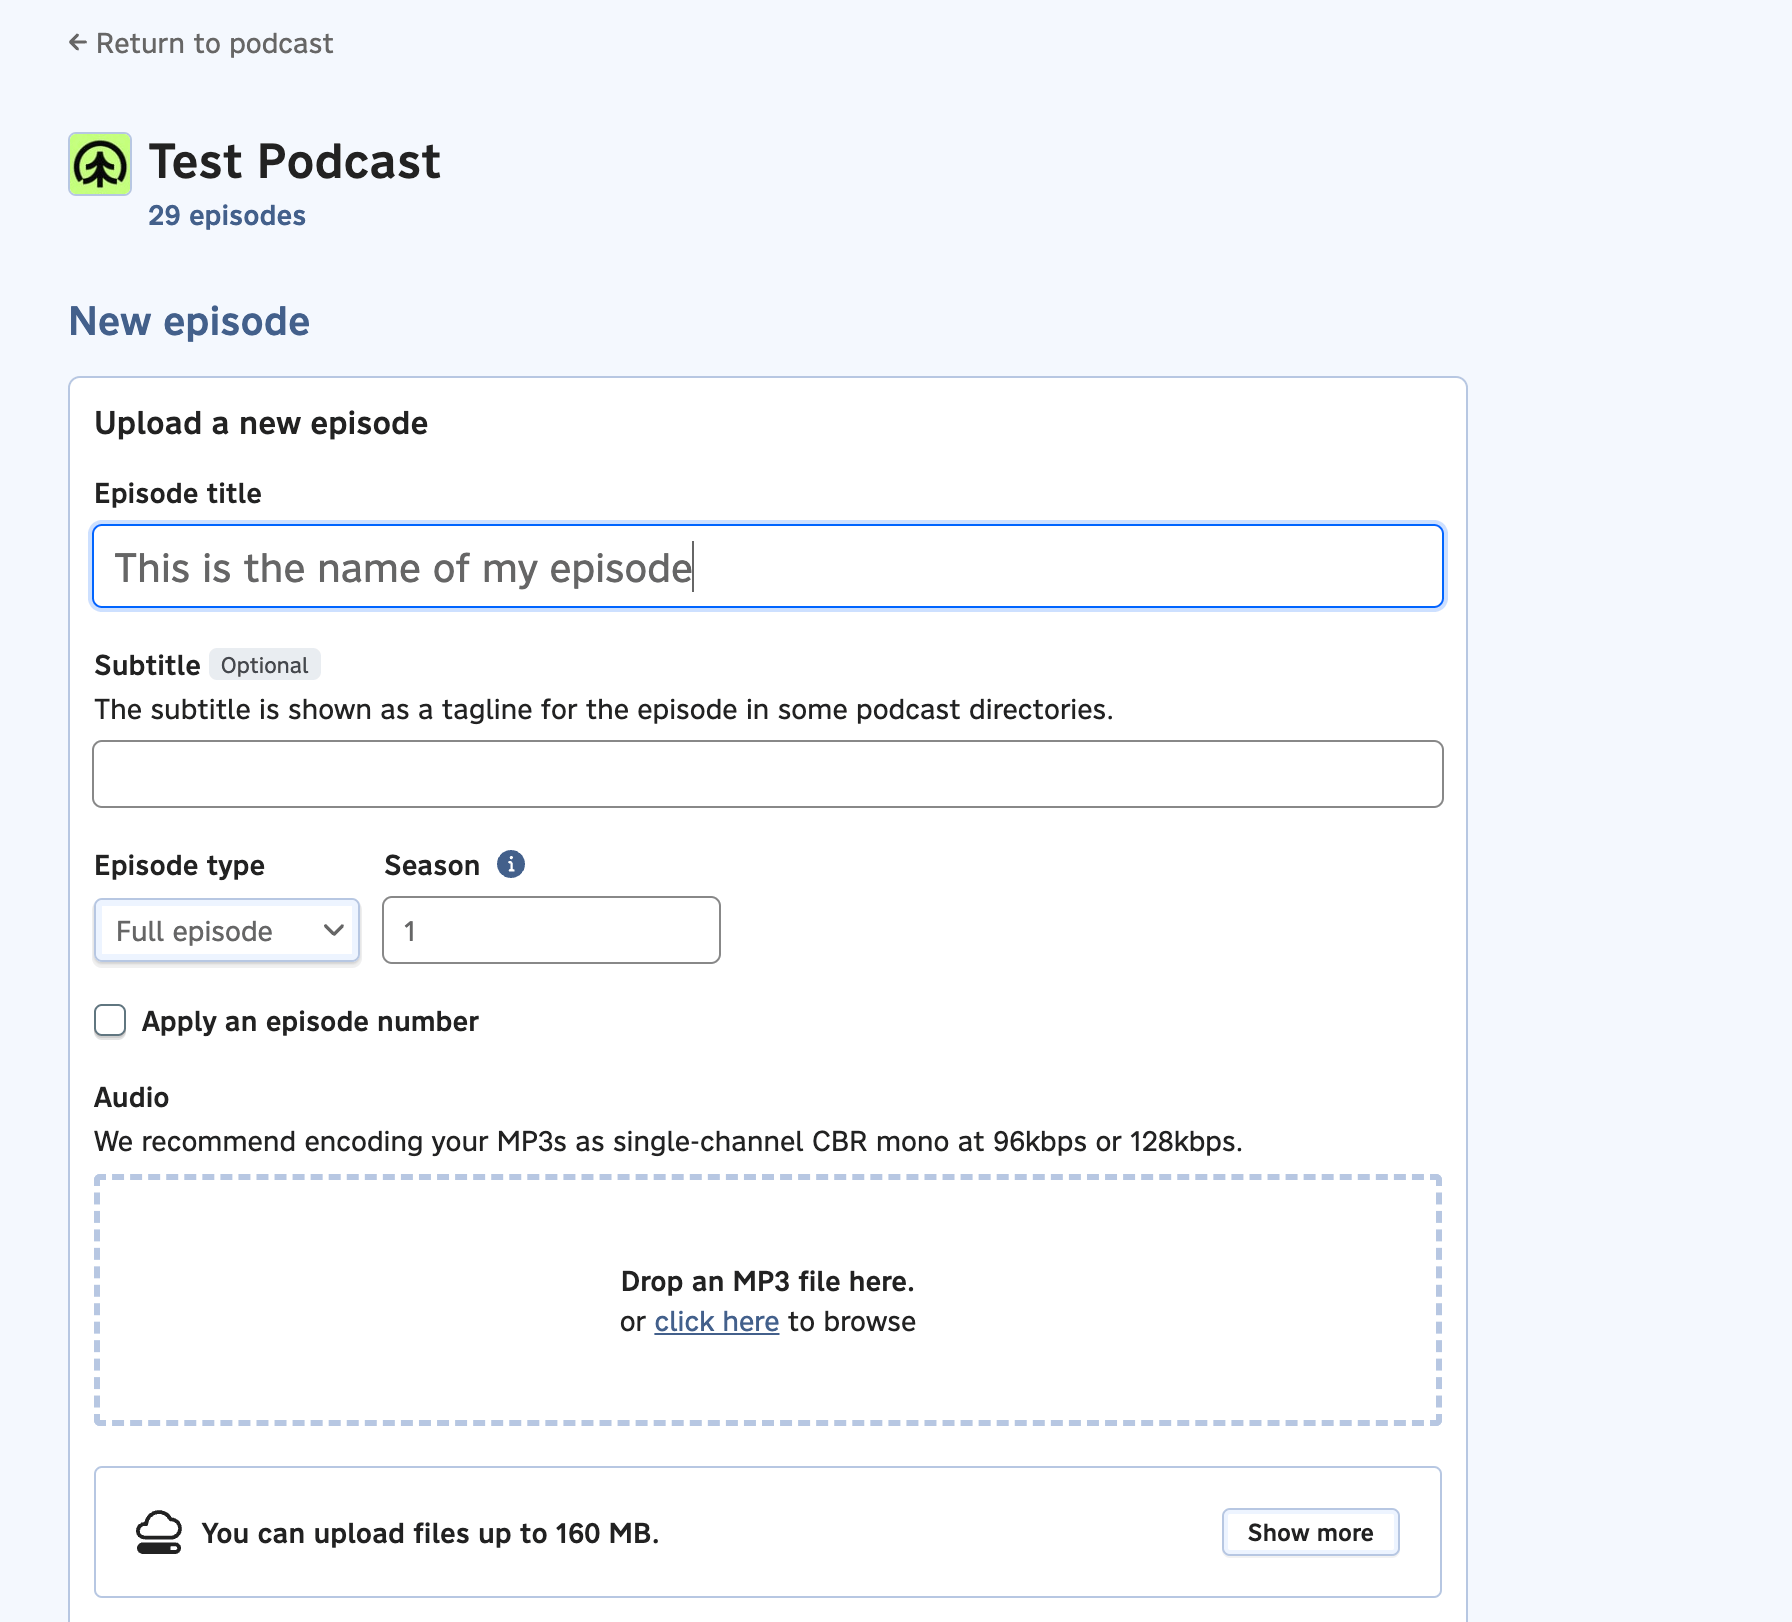Click the click here link to browse files

(x=716, y=1321)
